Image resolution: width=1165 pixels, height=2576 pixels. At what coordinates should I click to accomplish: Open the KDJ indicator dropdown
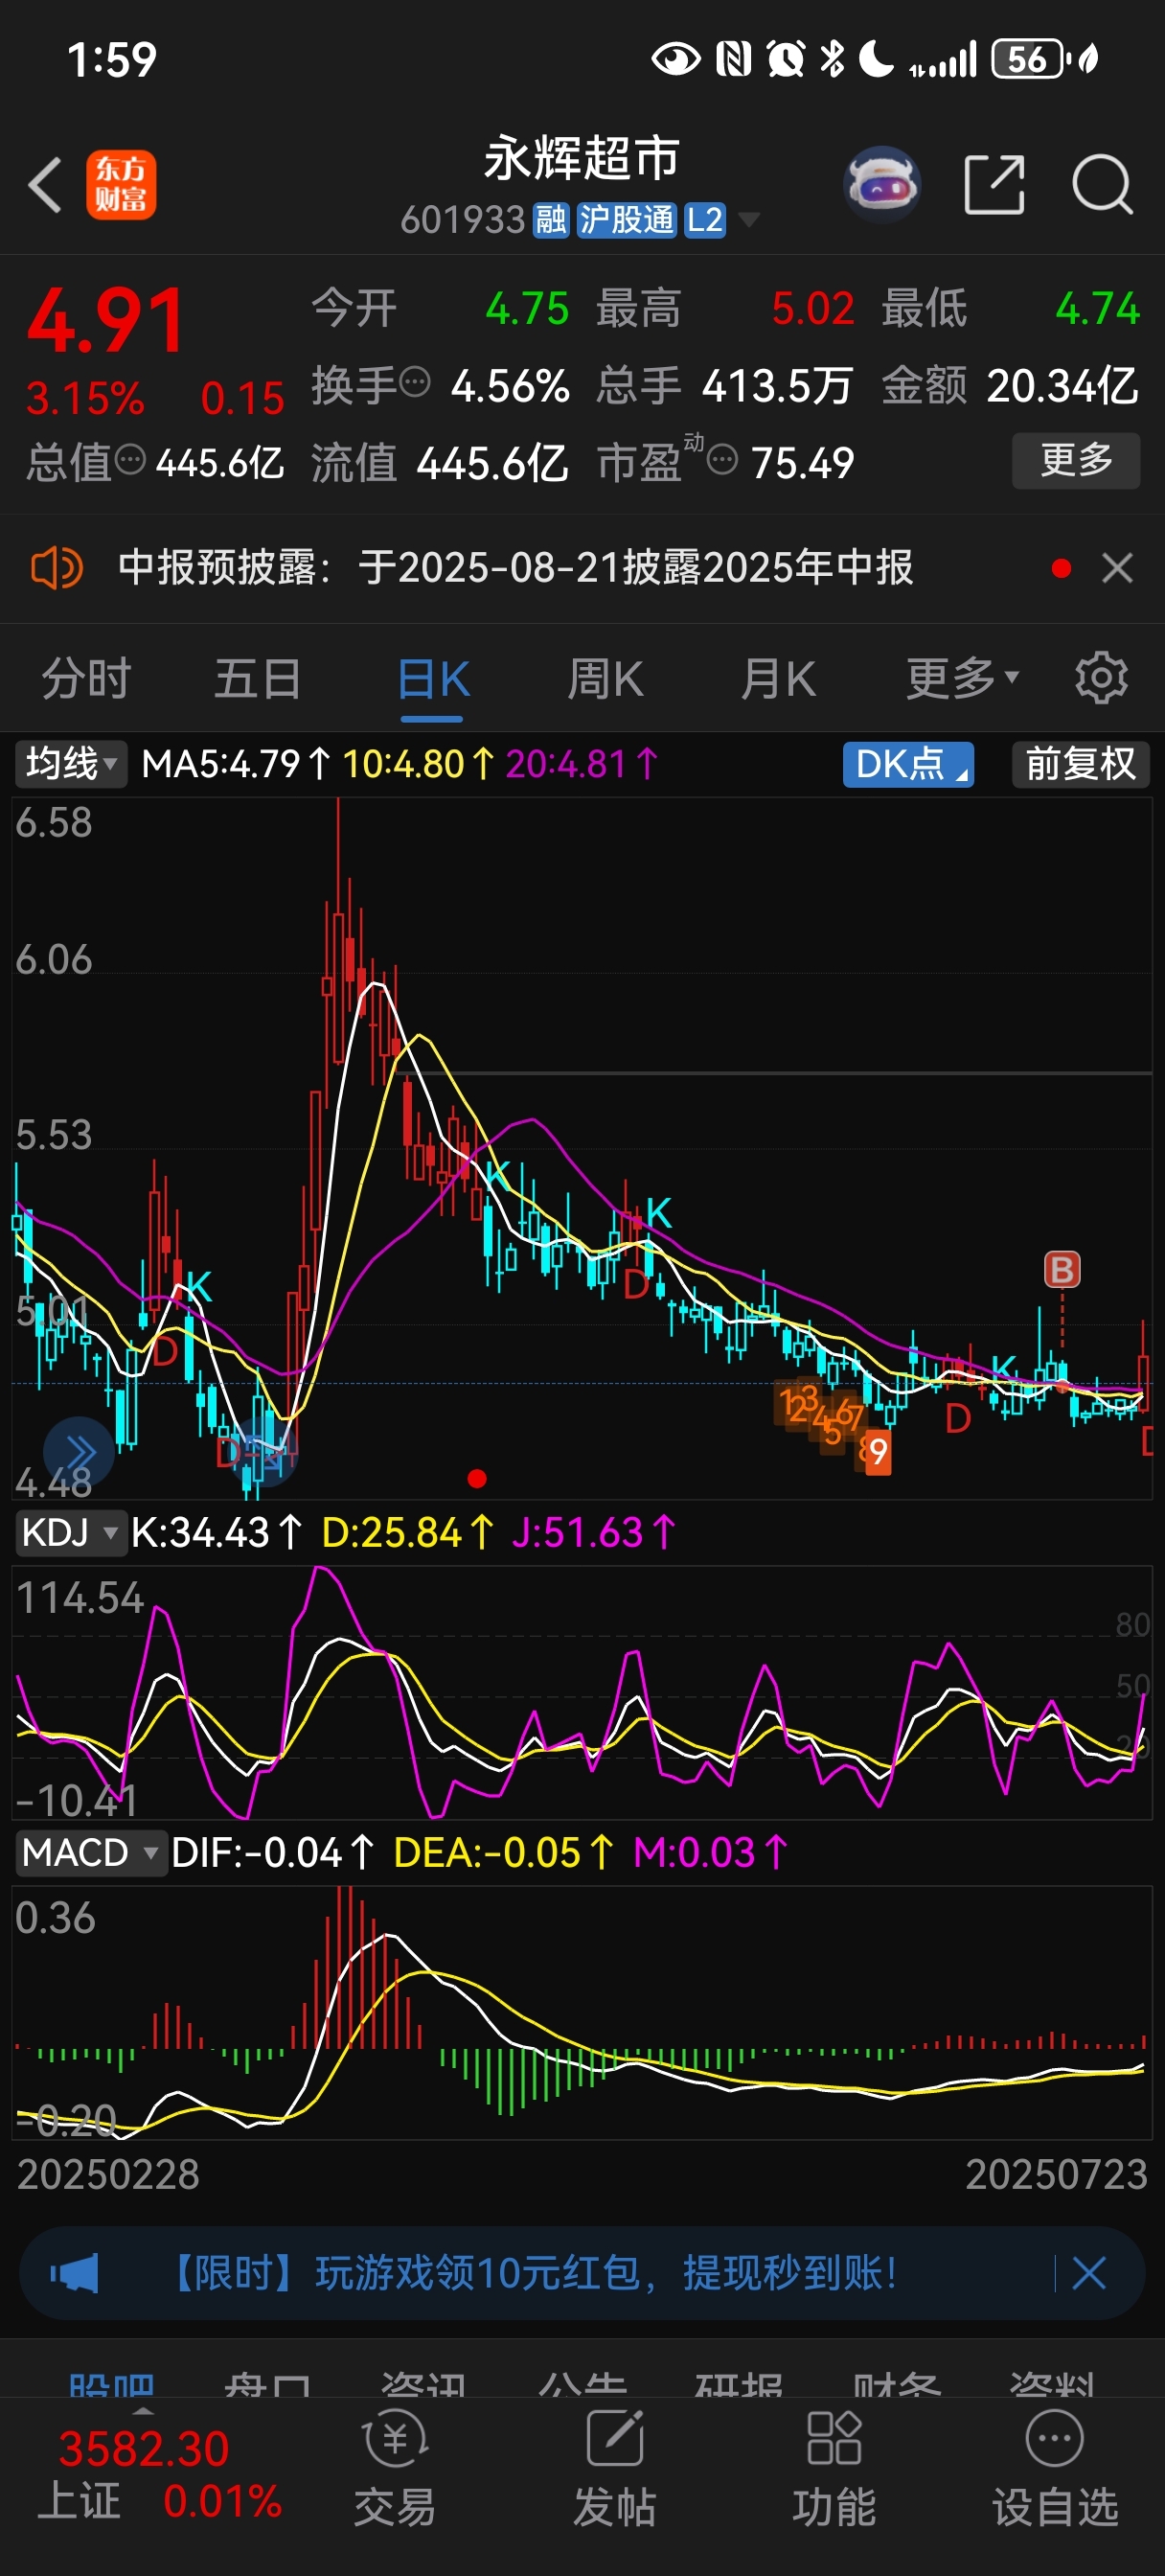point(71,1532)
